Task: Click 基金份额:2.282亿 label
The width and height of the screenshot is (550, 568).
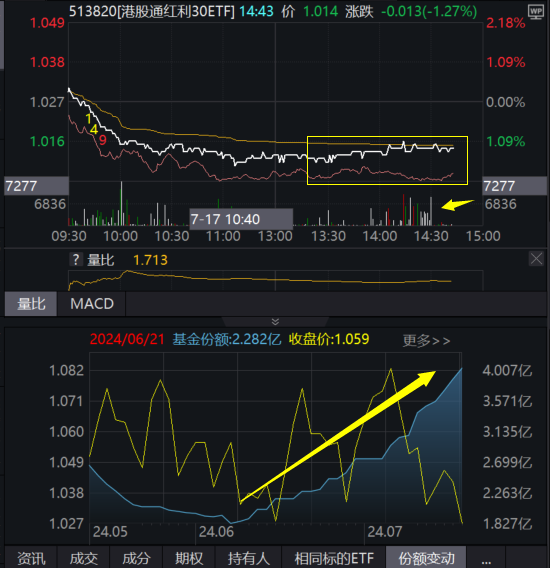Action: [226, 339]
